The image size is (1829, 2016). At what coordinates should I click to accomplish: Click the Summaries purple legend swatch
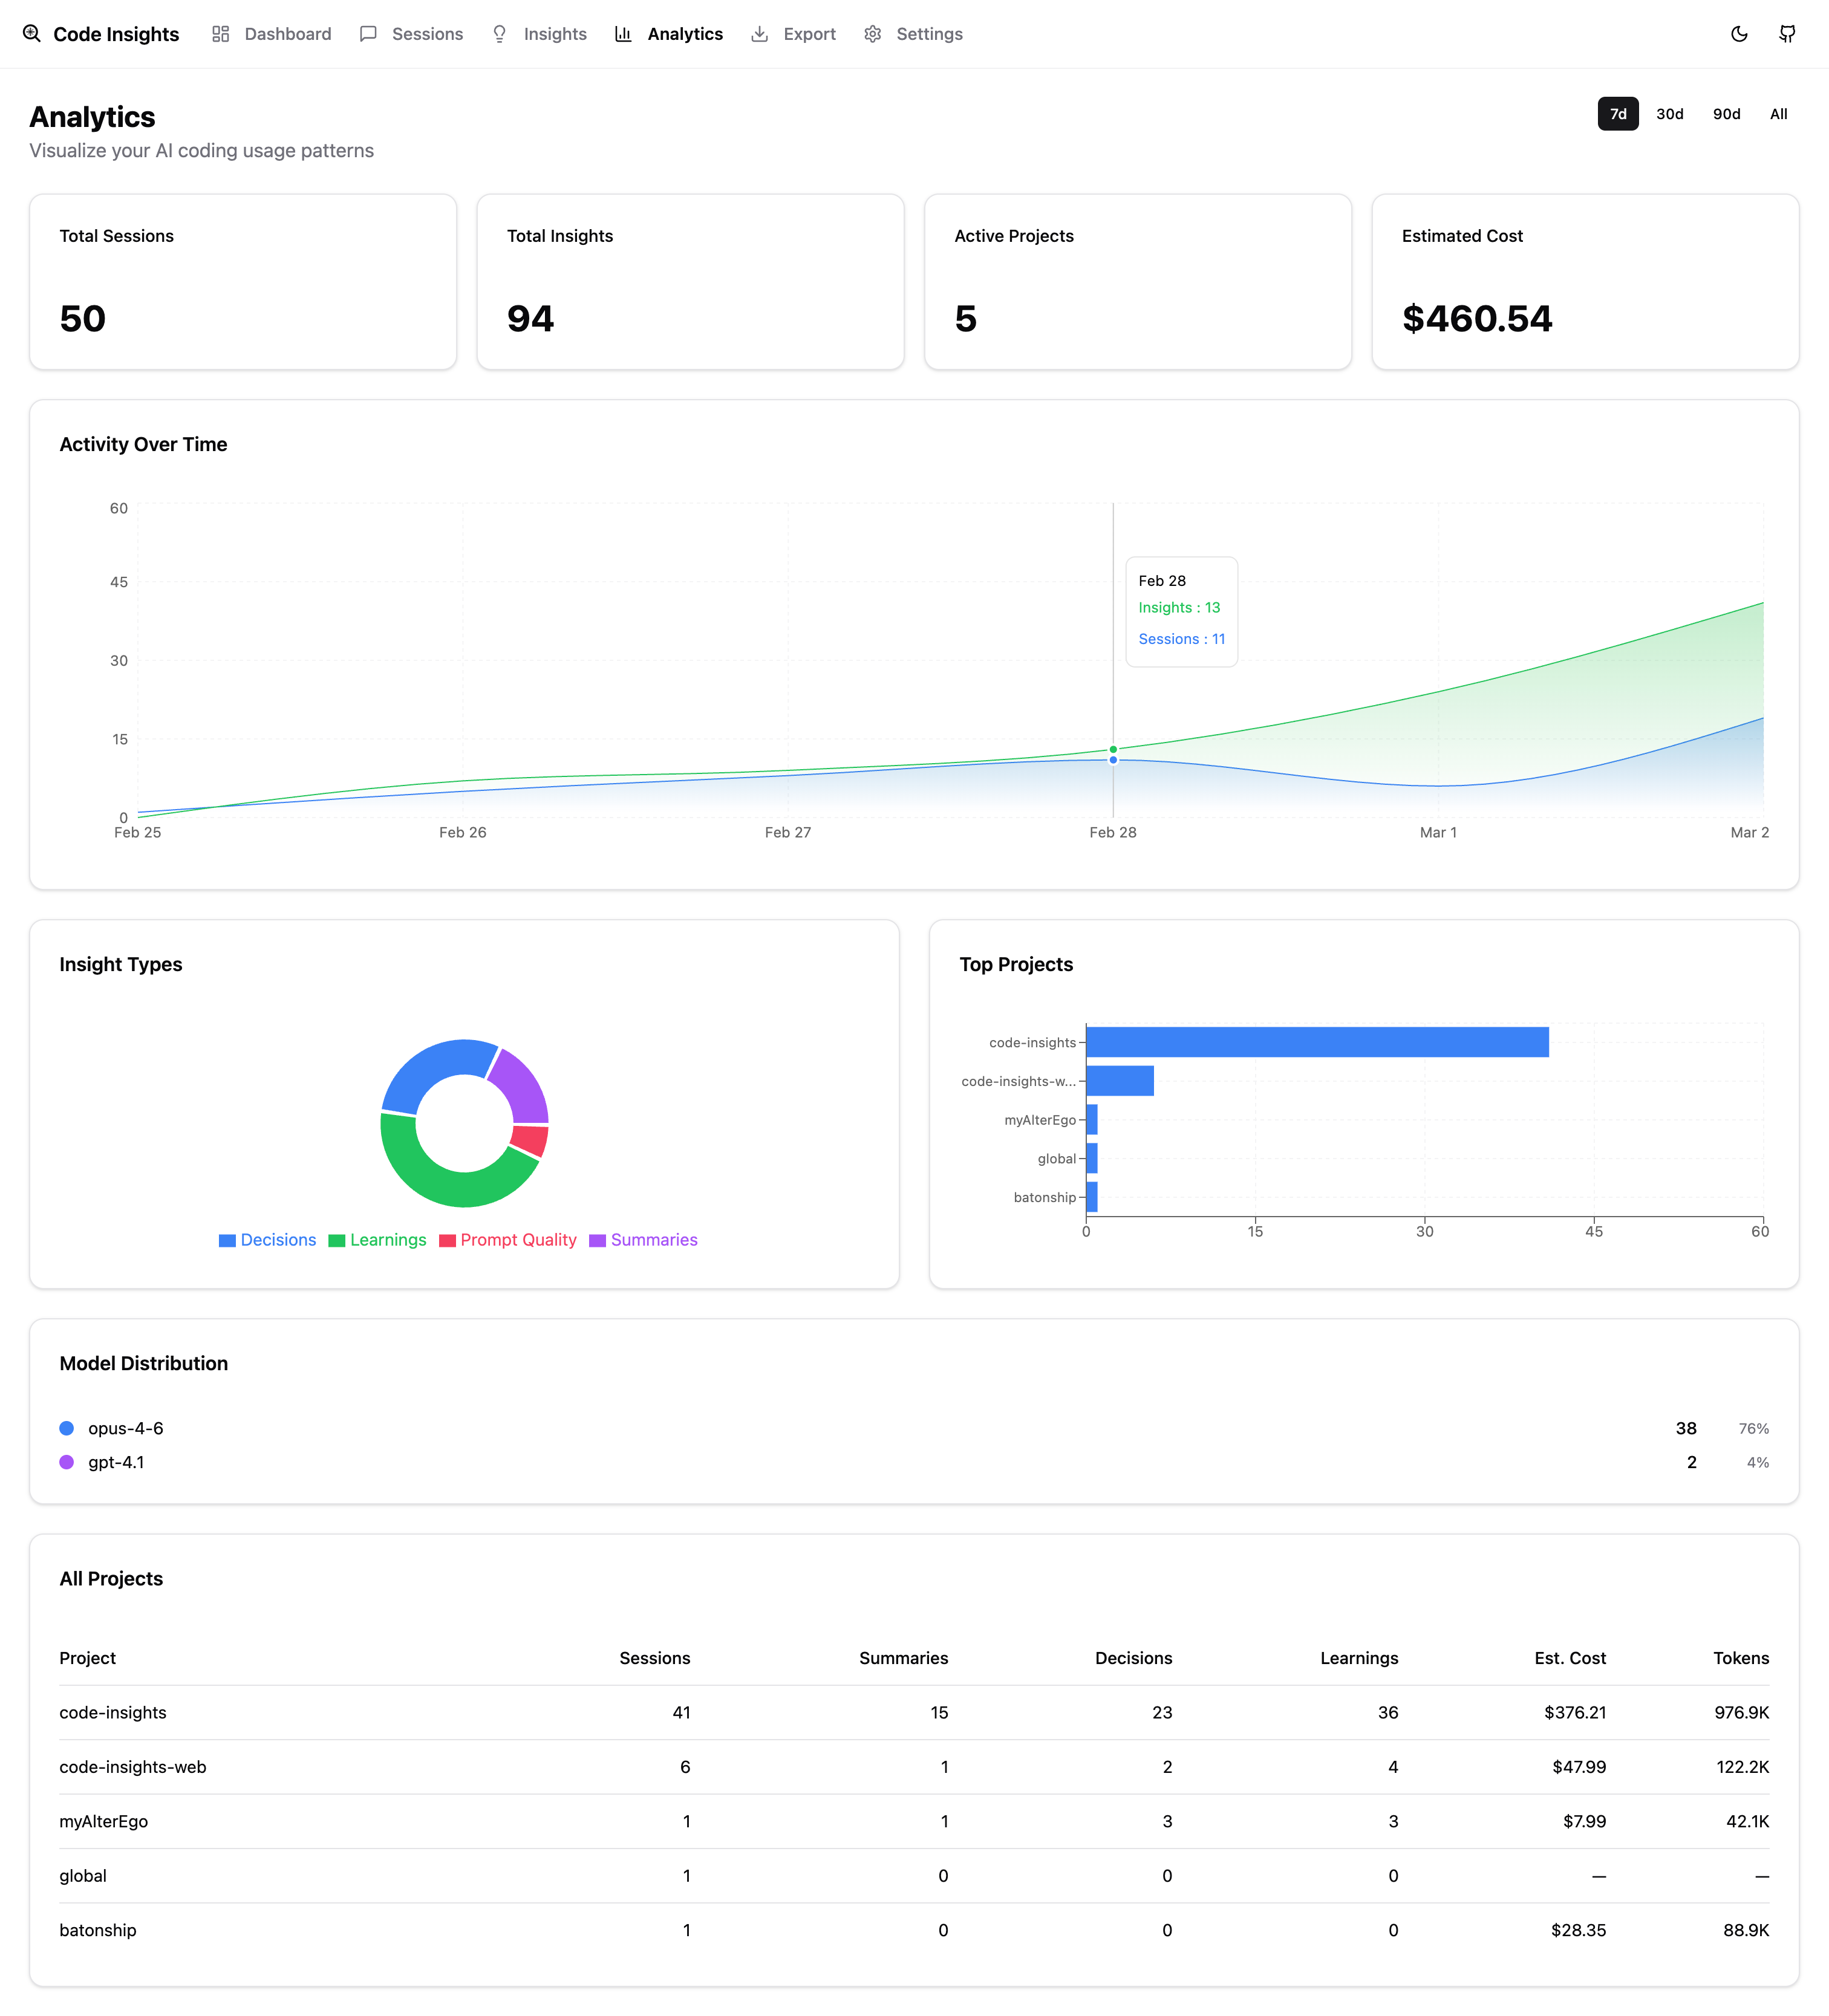pos(599,1239)
